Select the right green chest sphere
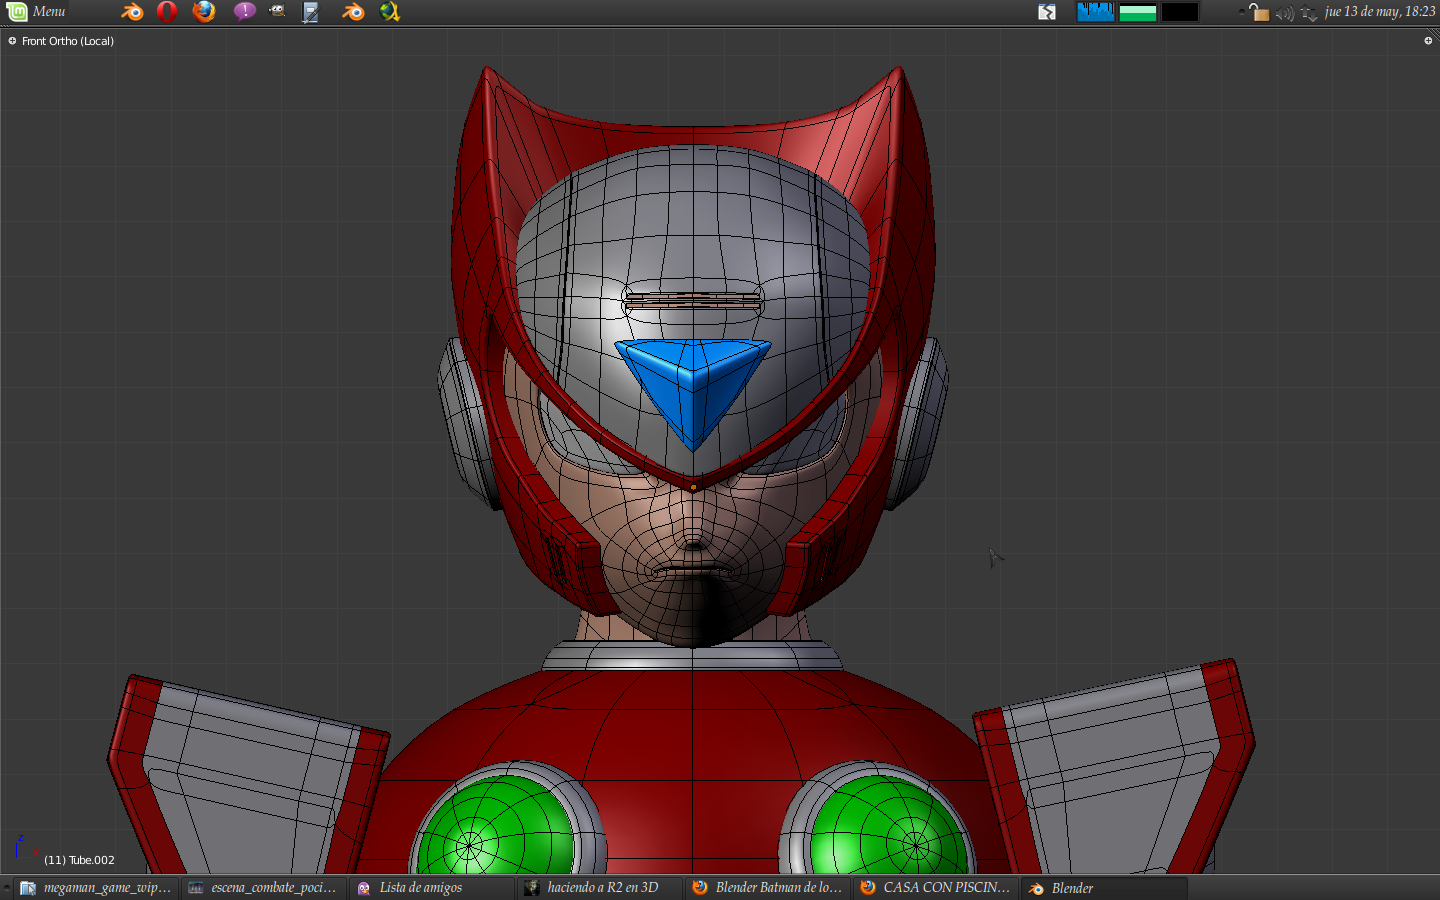Viewport: 1440px width, 900px height. tap(890, 826)
